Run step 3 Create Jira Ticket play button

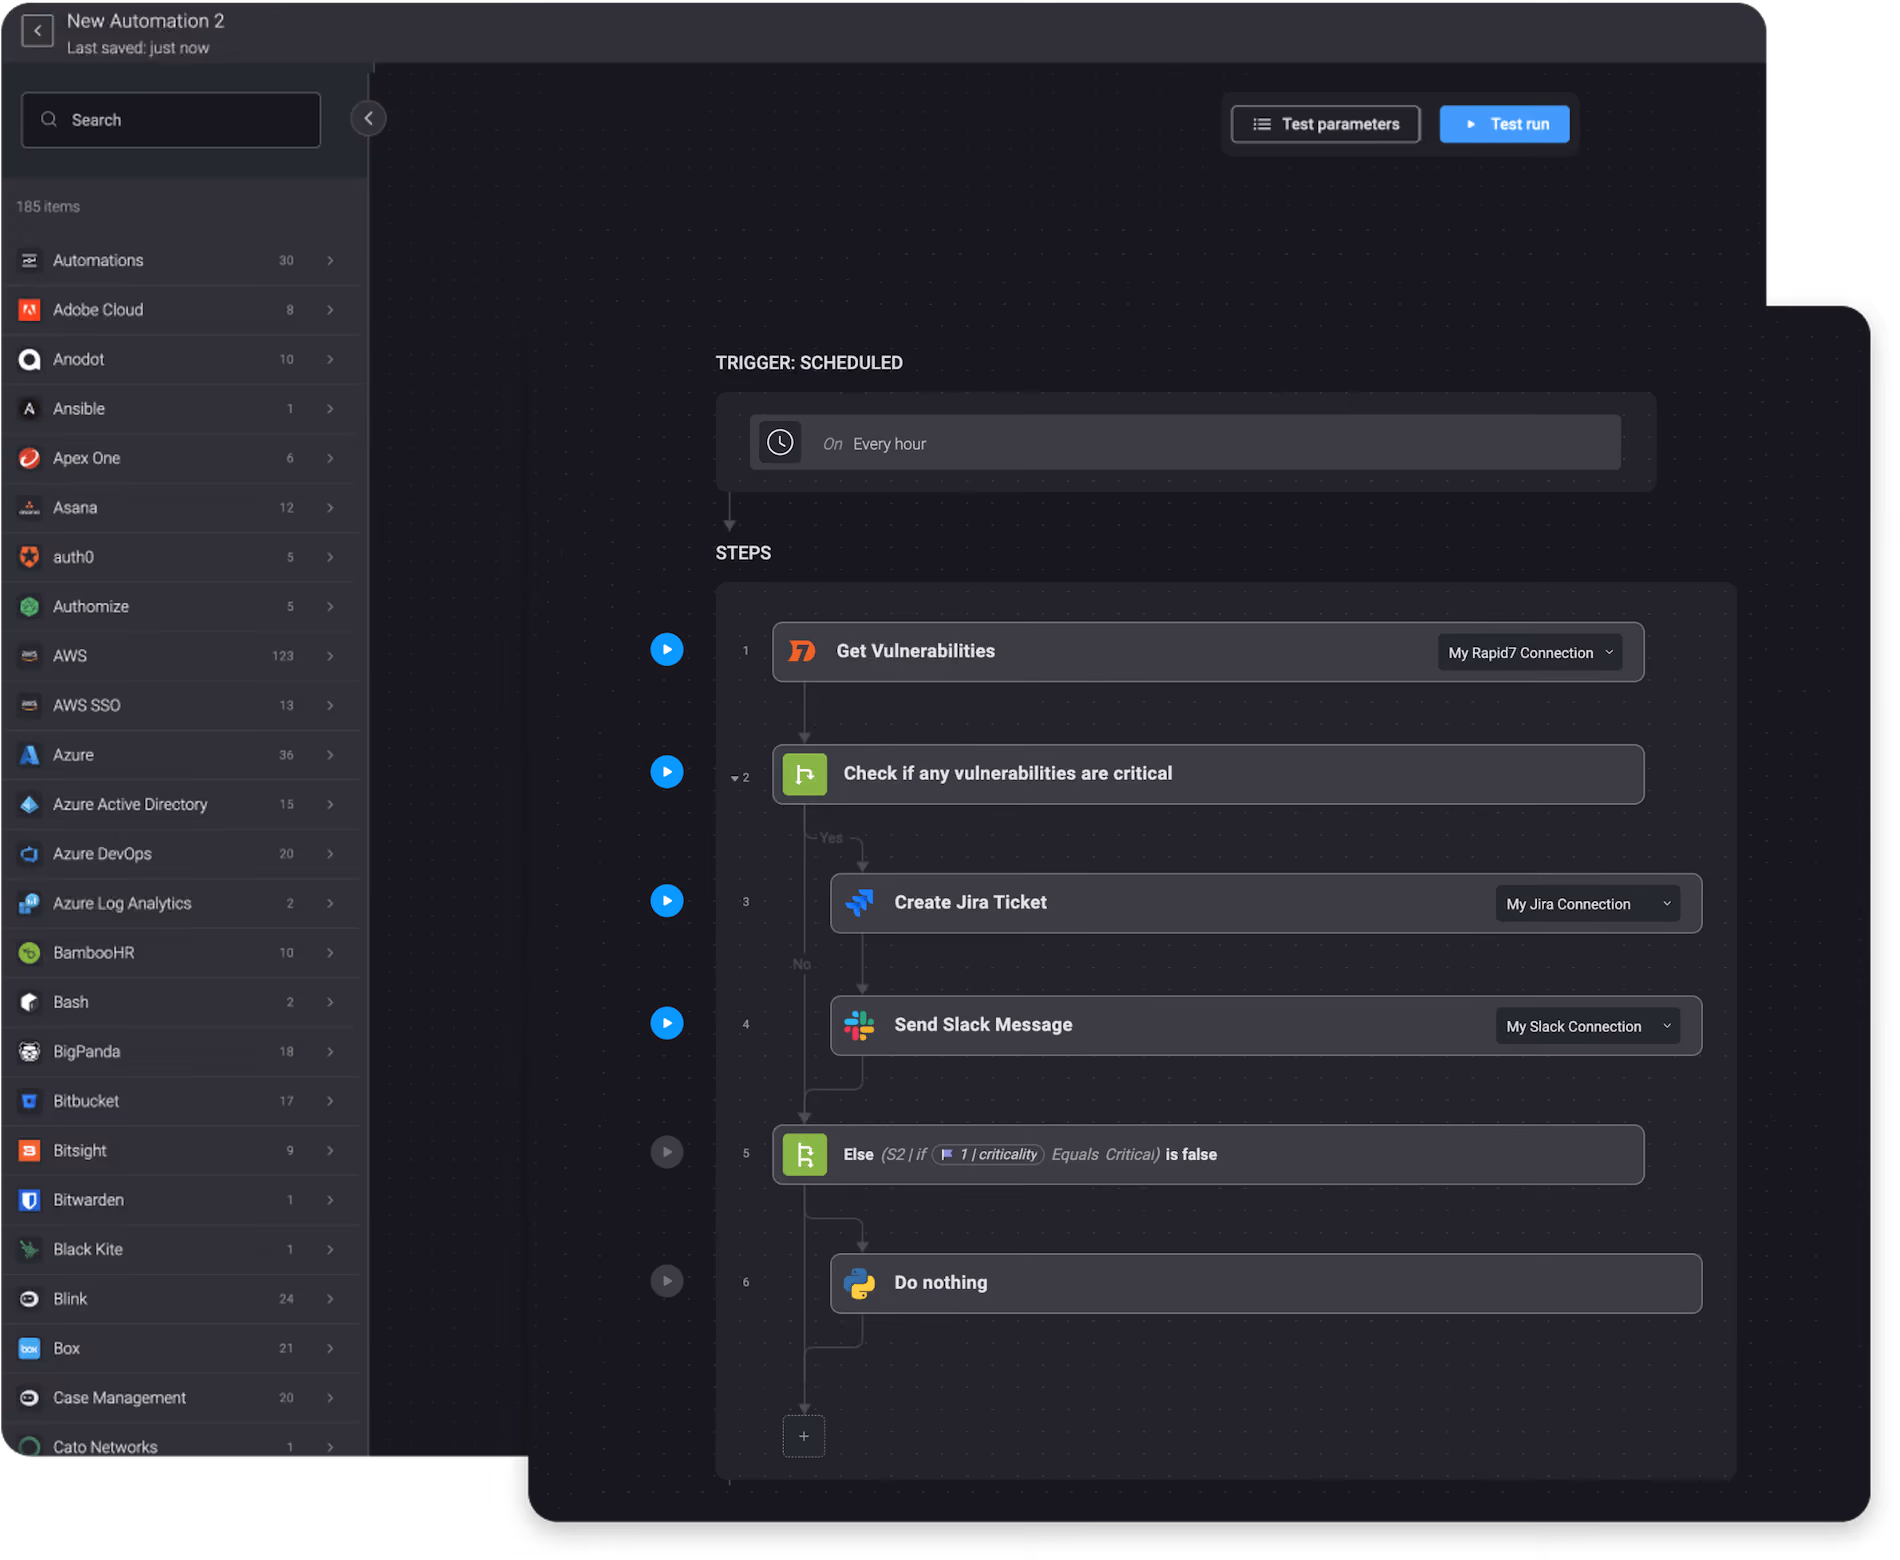point(667,901)
